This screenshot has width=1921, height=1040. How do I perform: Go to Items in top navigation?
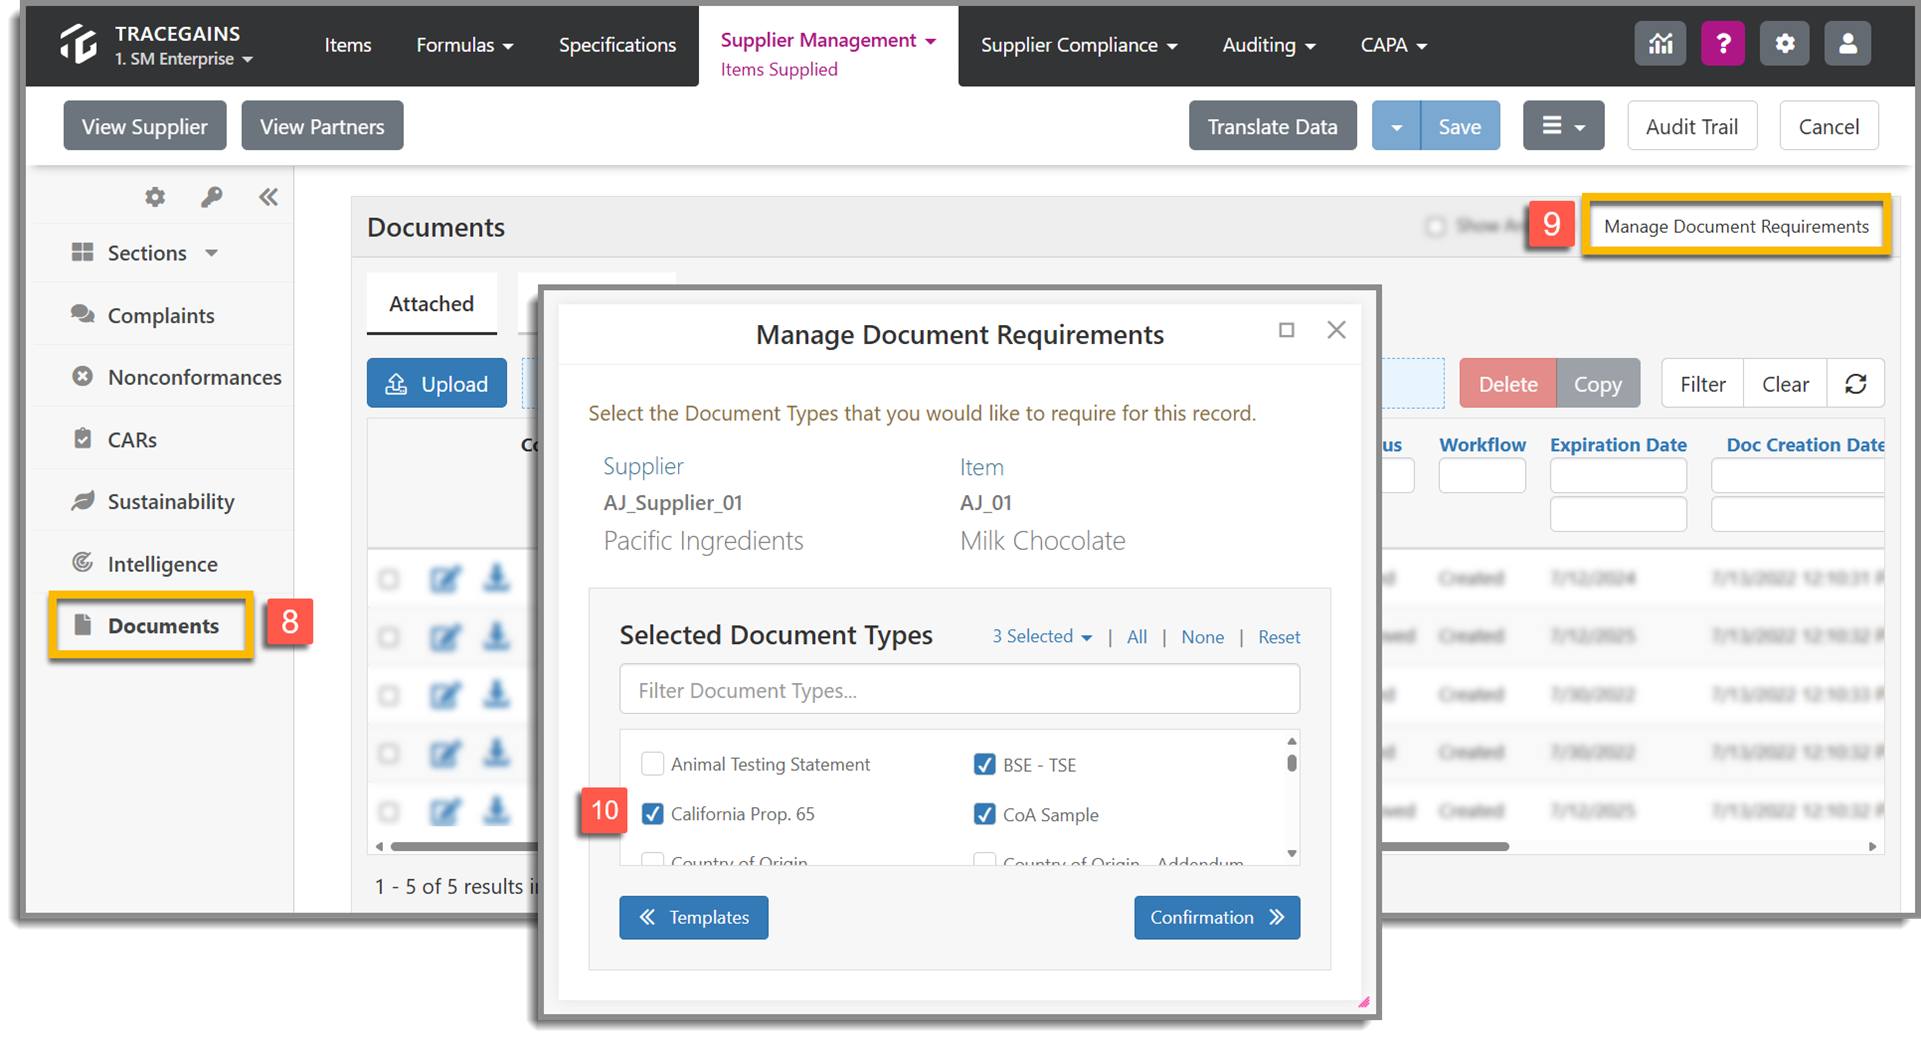(x=348, y=45)
